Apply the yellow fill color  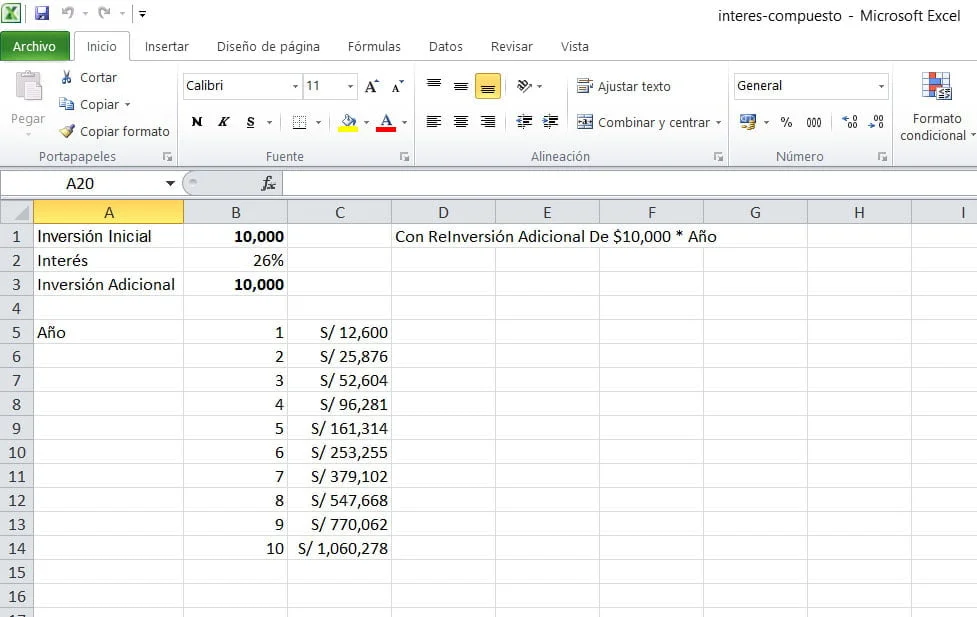click(x=348, y=122)
